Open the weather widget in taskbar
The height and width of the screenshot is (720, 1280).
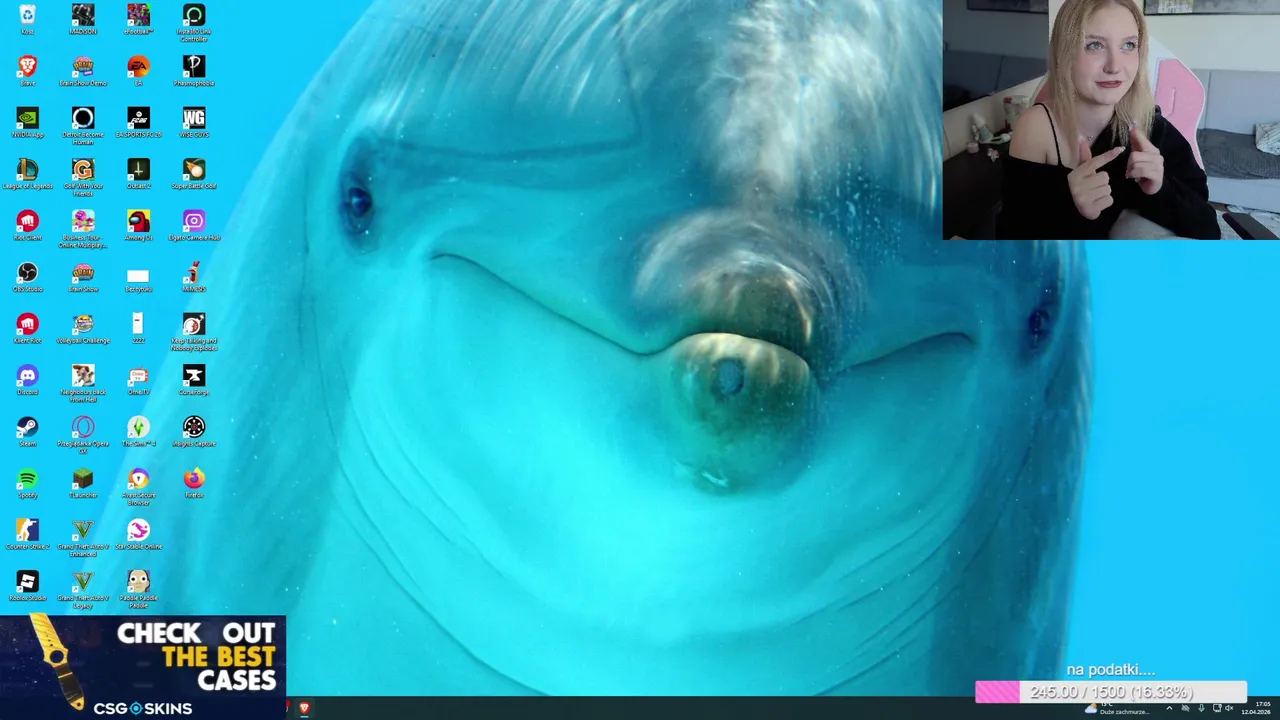click(1119, 708)
